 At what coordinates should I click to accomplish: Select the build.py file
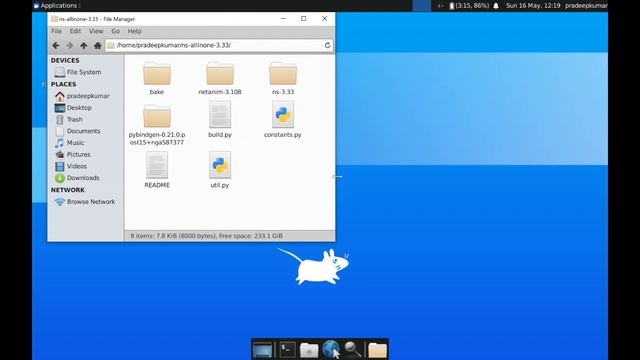pos(220,120)
